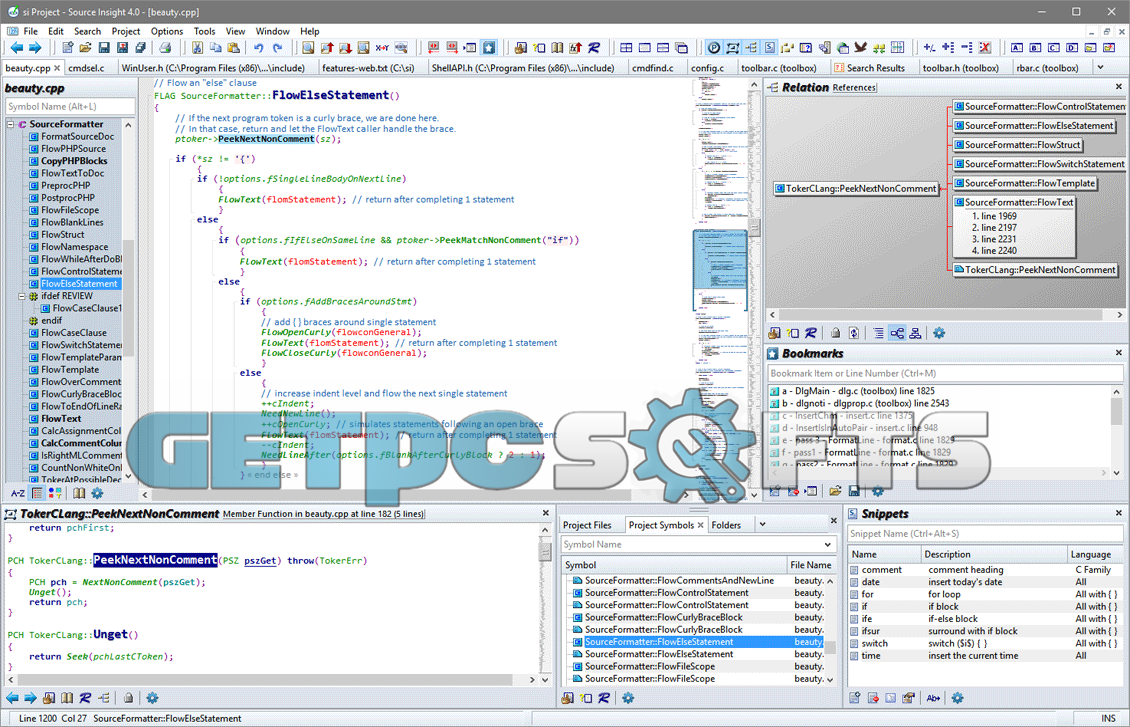Click the Relation window horizontal graph view icon
1130x727 pixels.
click(897, 333)
